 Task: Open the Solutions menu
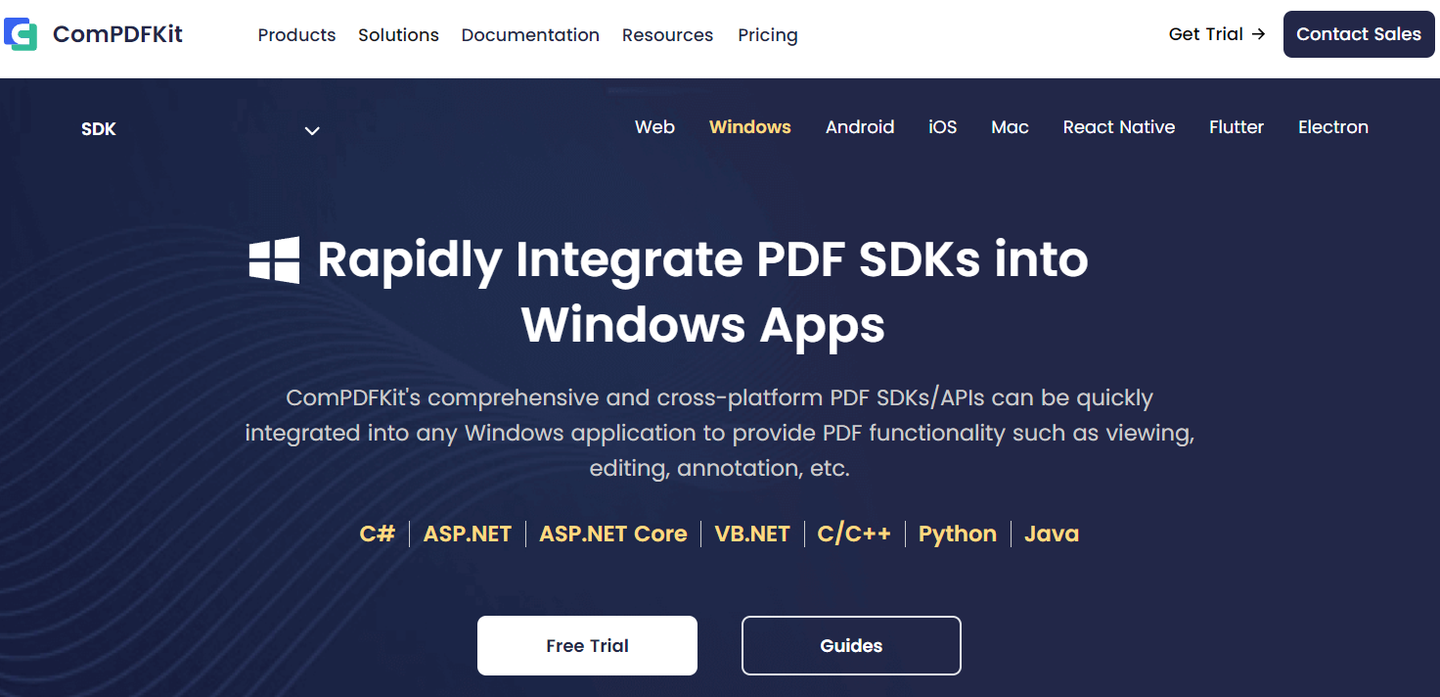click(398, 35)
